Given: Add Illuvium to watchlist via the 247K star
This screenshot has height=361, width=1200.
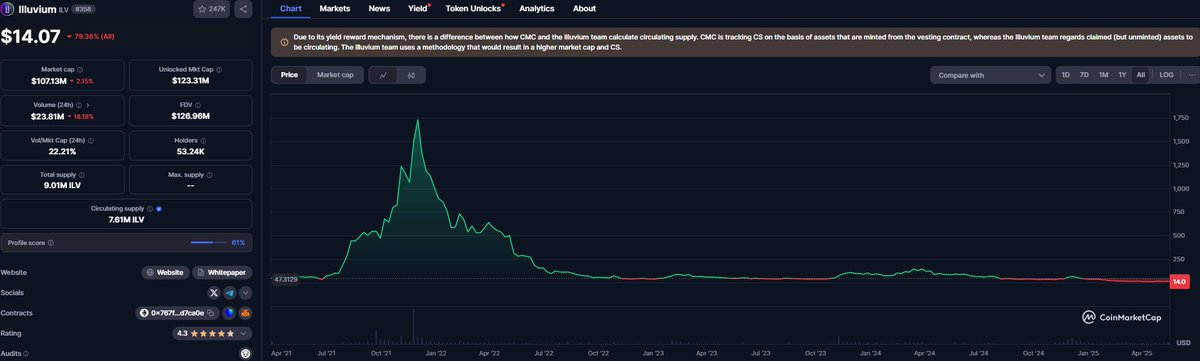Looking at the screenshot, I should 211,9.
